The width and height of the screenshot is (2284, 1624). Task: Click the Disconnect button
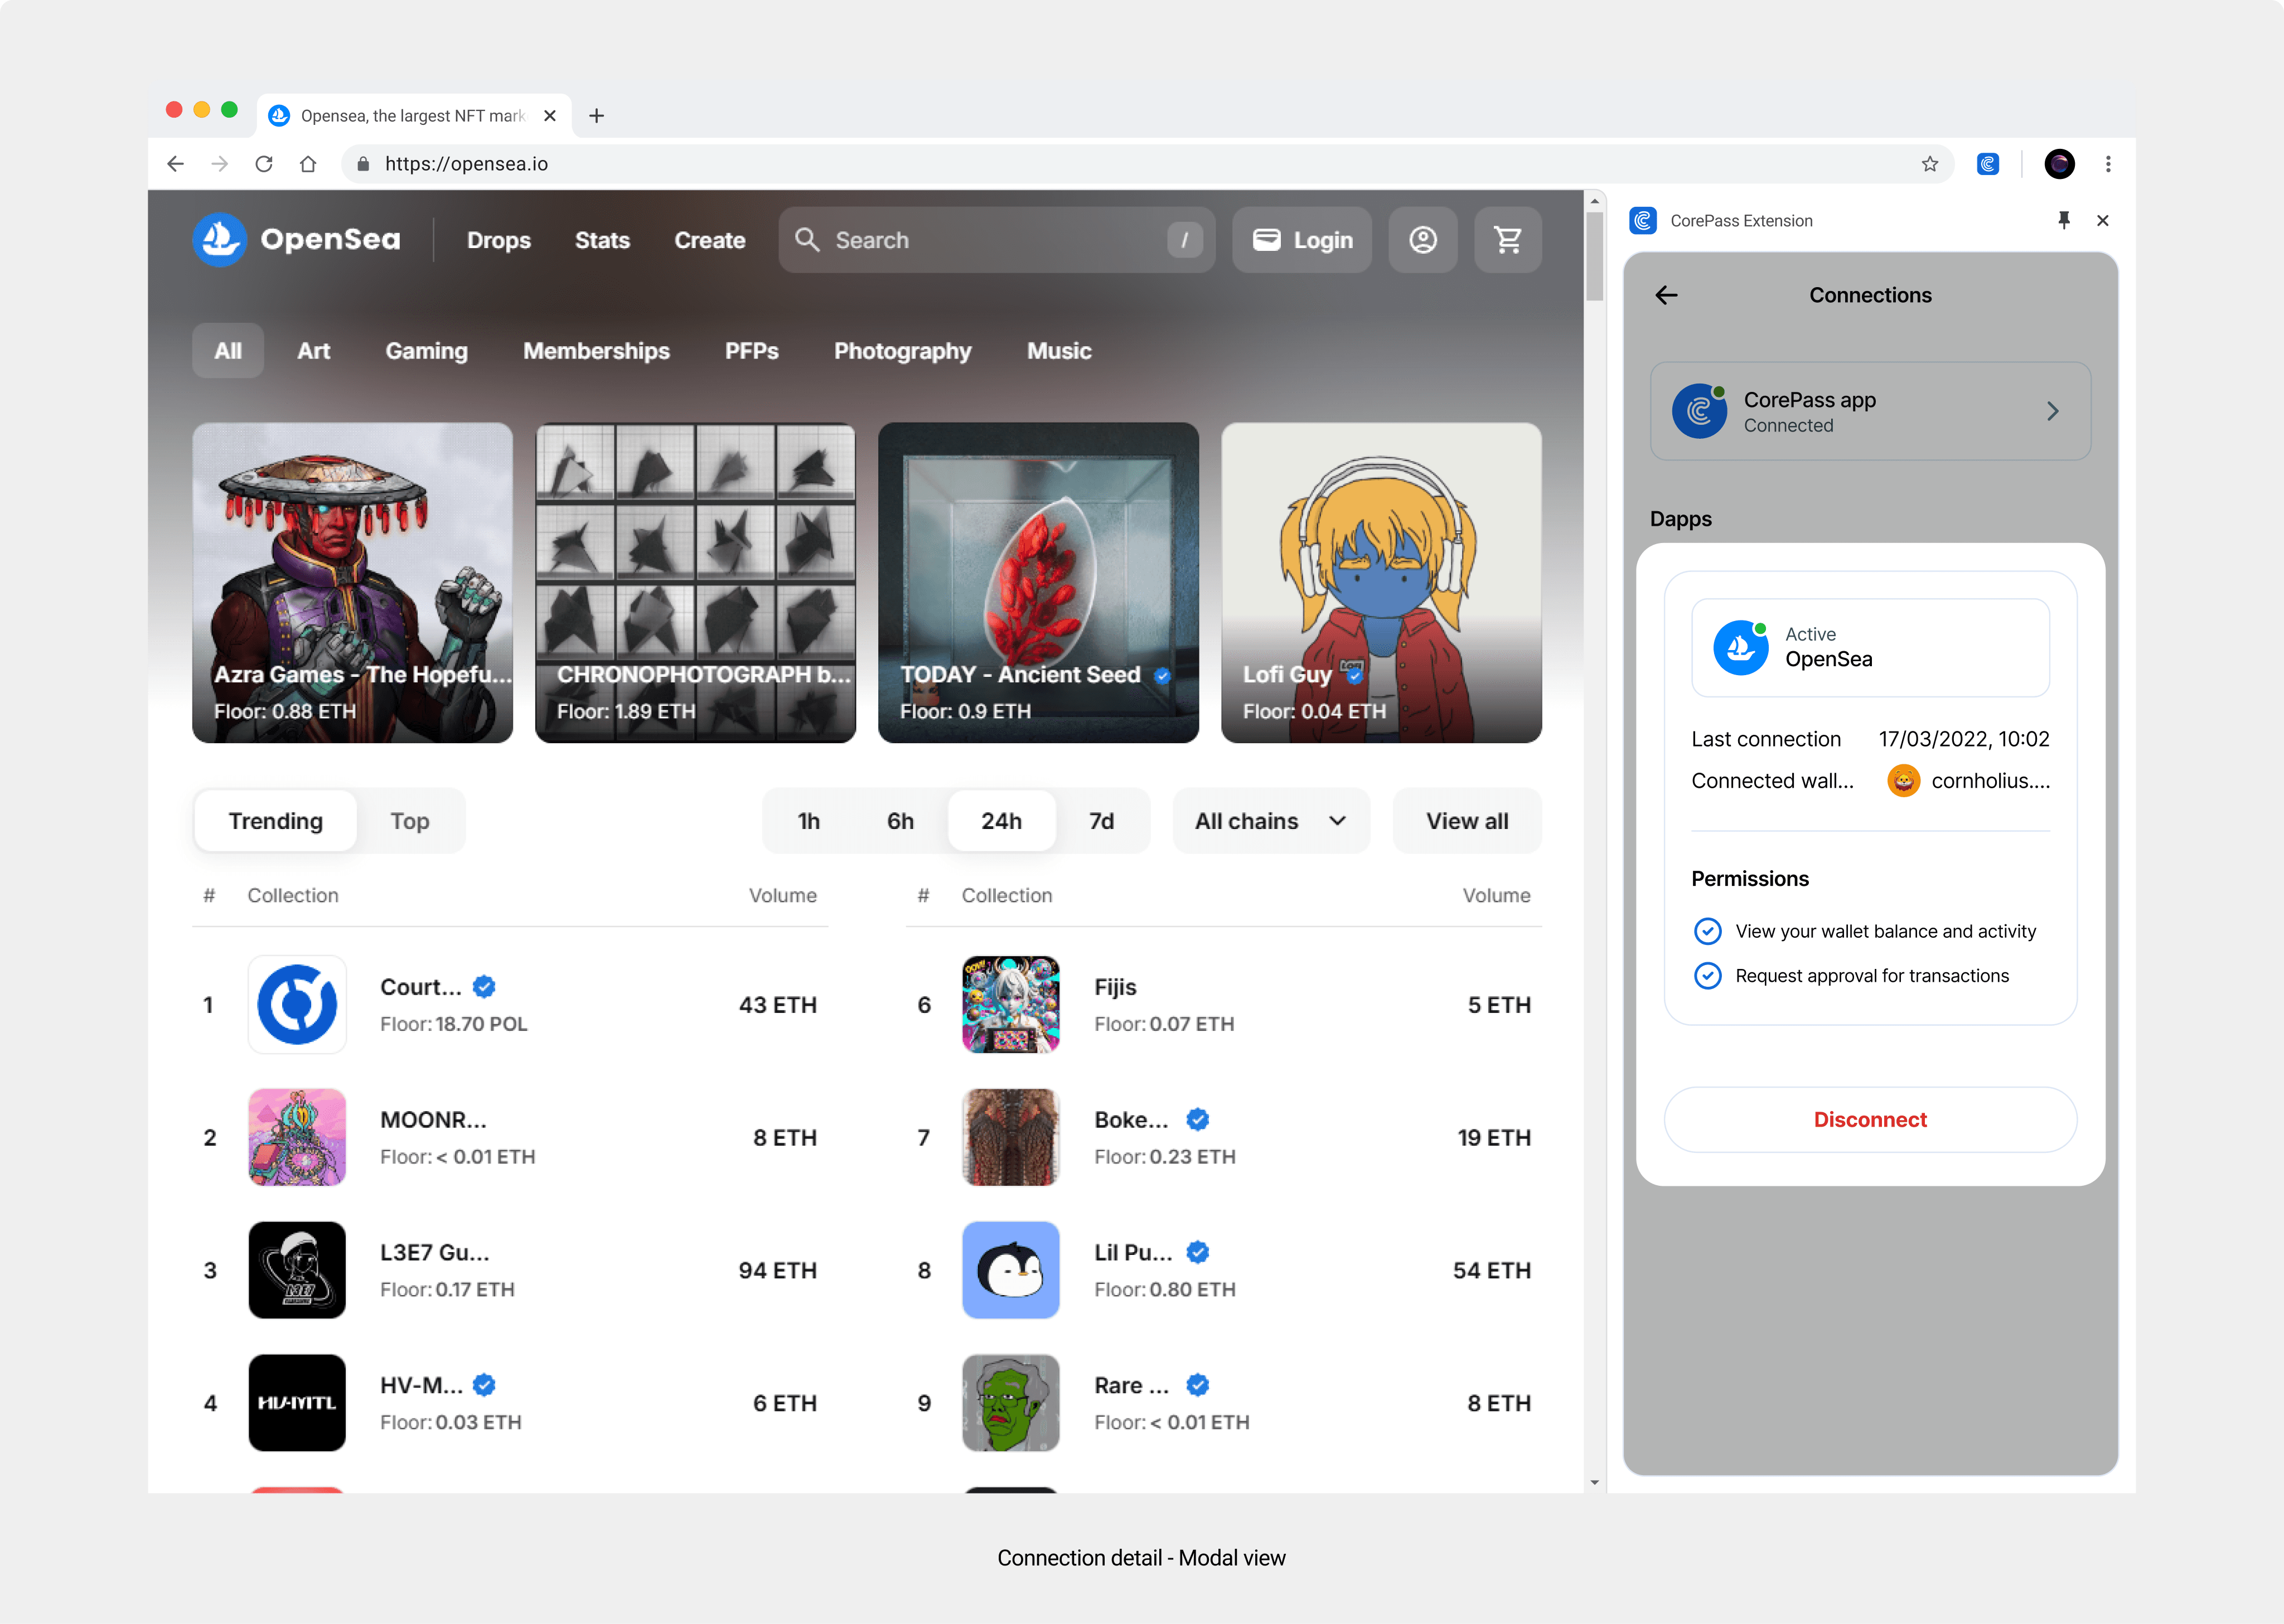click(1869, 1120)
